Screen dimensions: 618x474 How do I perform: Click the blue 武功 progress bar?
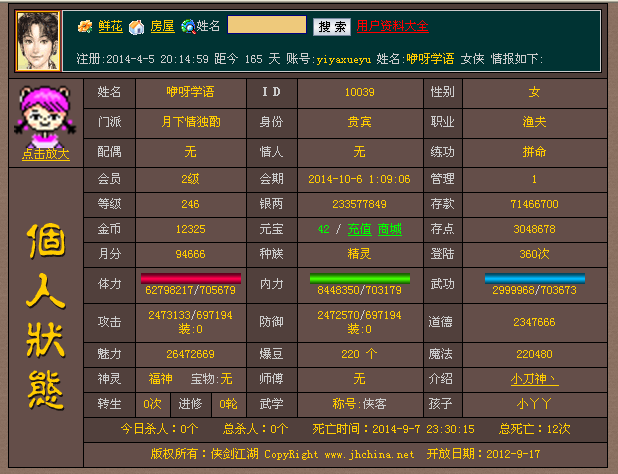[x=535, y=278]
